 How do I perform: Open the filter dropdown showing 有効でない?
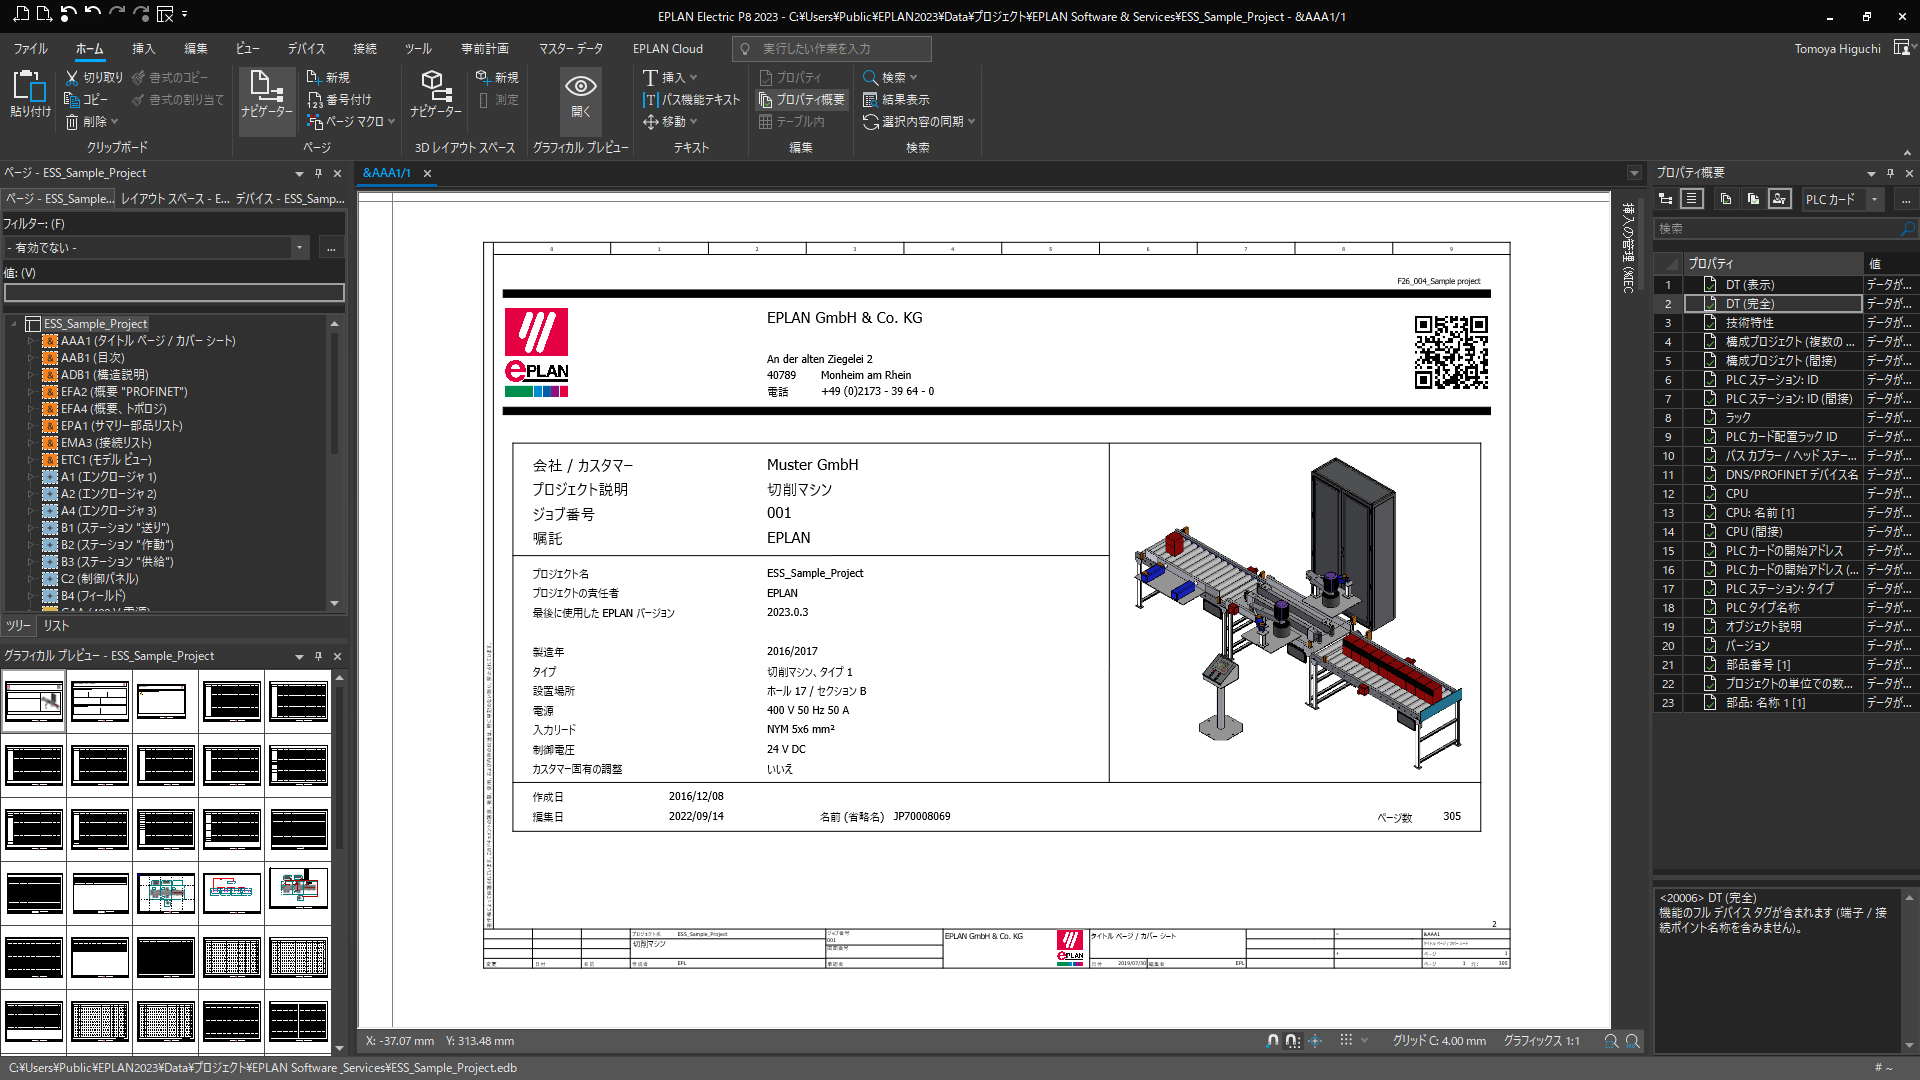pos(299,247)
